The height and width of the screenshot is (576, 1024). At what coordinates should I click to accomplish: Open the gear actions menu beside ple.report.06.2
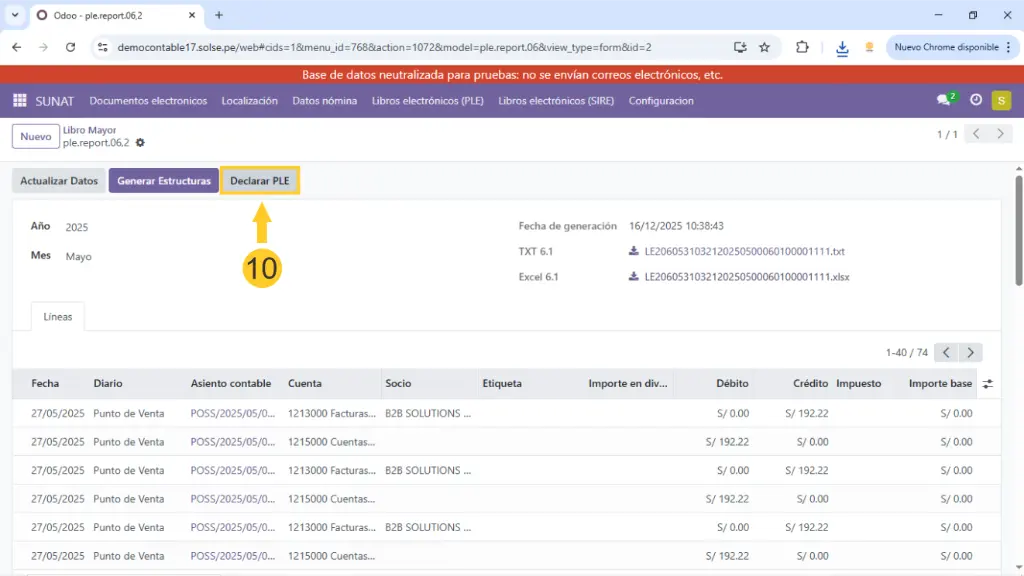point(140,143)
